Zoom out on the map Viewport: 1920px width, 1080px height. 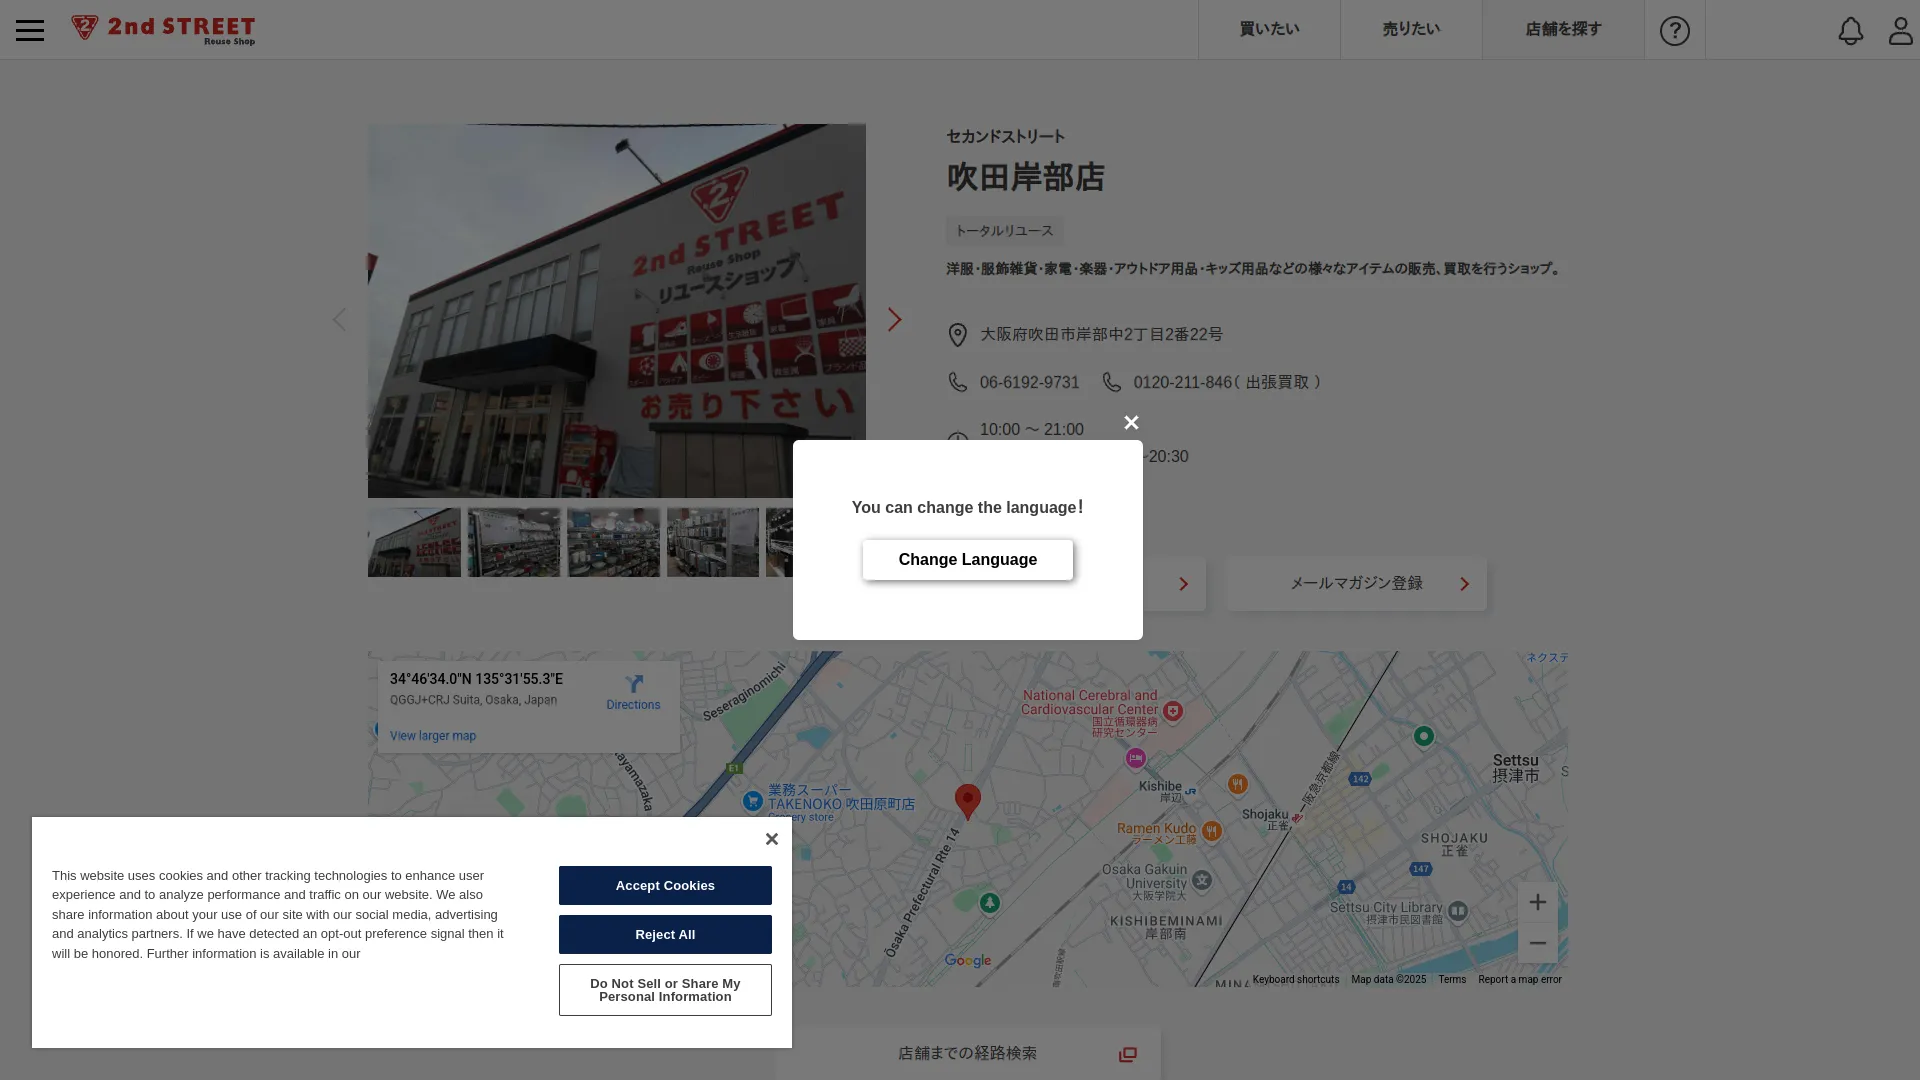(x=1537, y=943)
